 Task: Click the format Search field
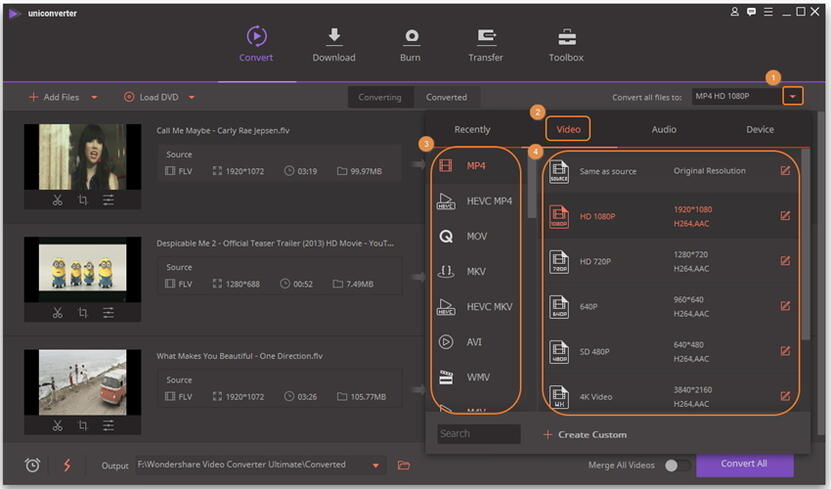point(479,434)
